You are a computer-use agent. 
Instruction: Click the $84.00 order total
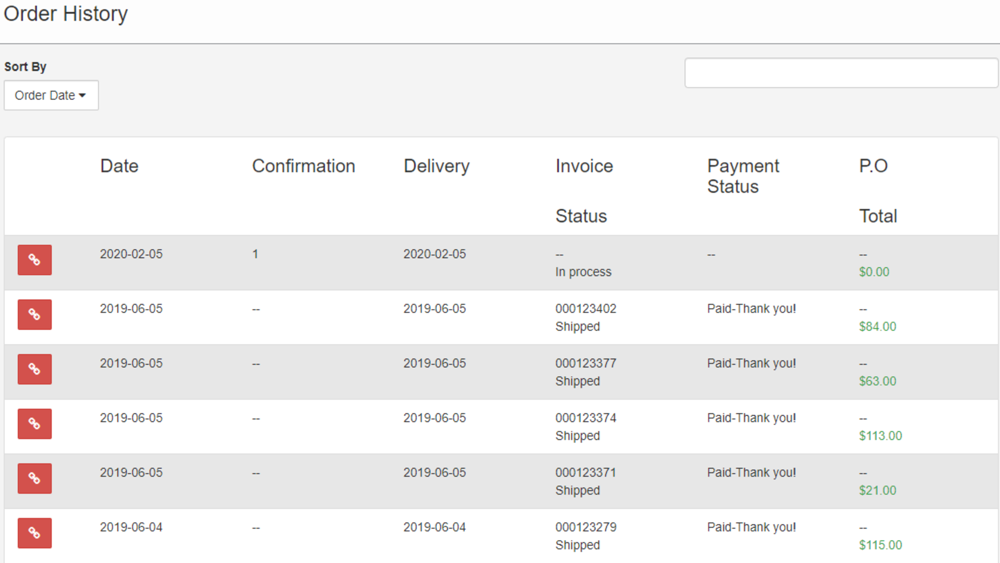pyautogui.click(x=877, y=327)
